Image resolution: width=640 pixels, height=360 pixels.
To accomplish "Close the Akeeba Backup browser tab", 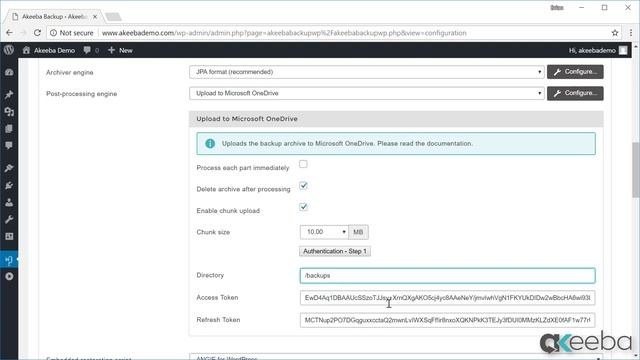I will click(95, 17).
